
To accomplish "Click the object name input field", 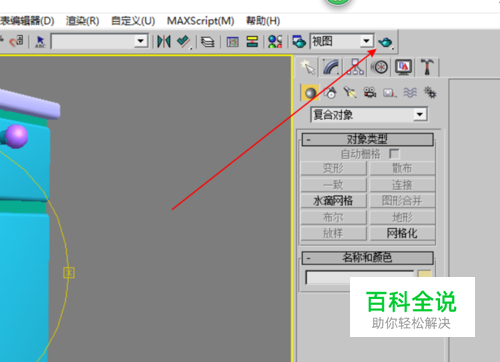I will point(359,277).
